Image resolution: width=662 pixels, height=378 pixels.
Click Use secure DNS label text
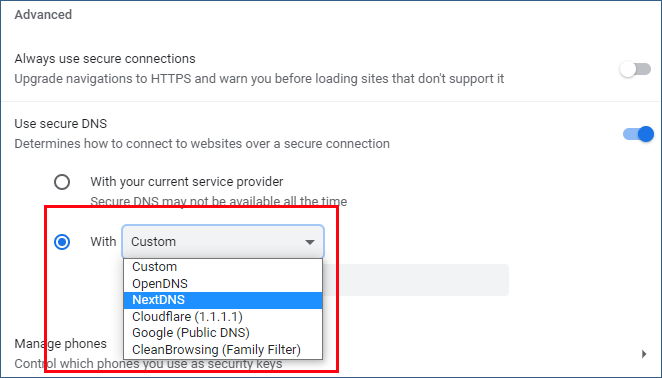coord(61,124)
